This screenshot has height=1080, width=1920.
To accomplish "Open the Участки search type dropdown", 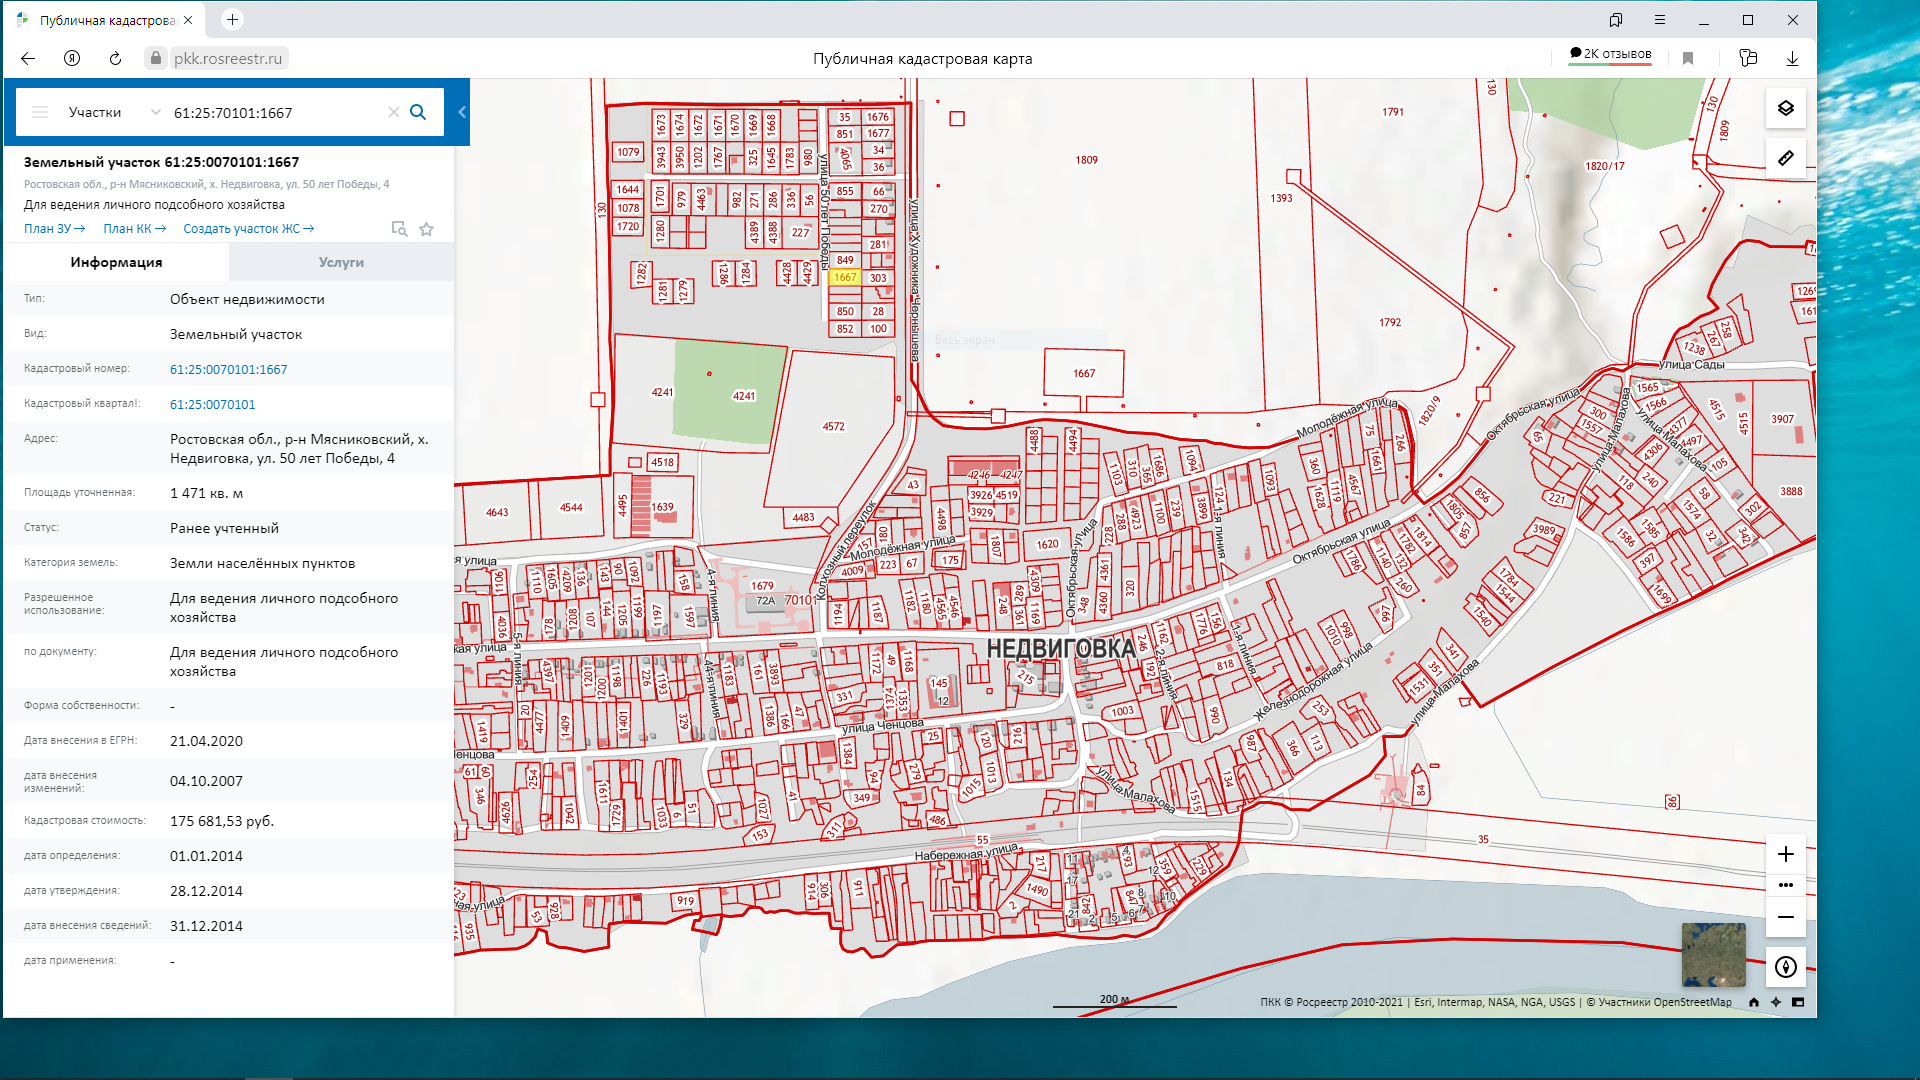I will [x=113, y=112].
